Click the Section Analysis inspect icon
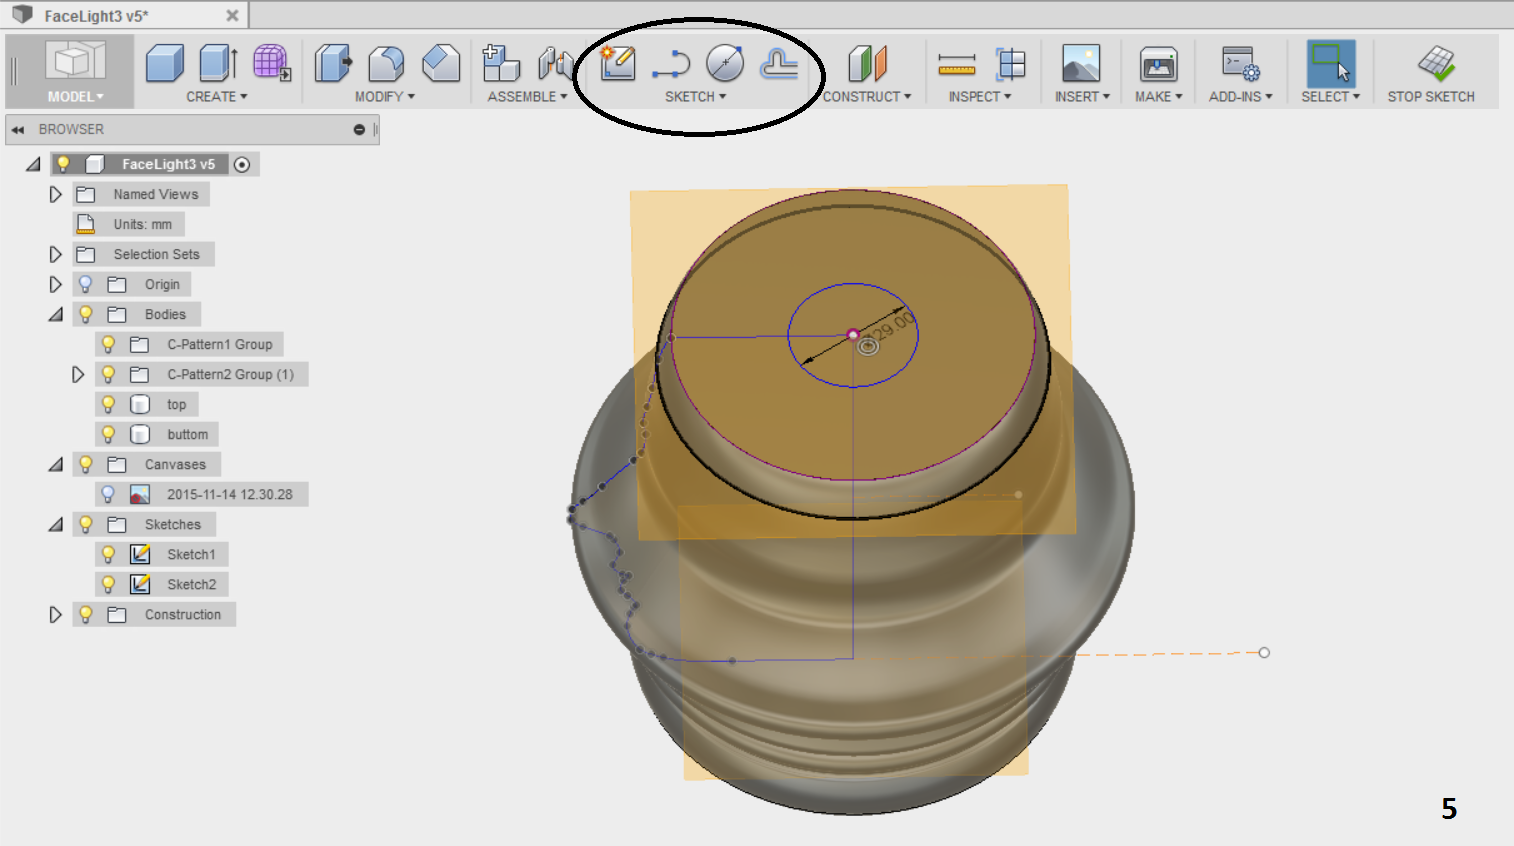Screen dimensions: 1514x846 tap(1011, 63)
